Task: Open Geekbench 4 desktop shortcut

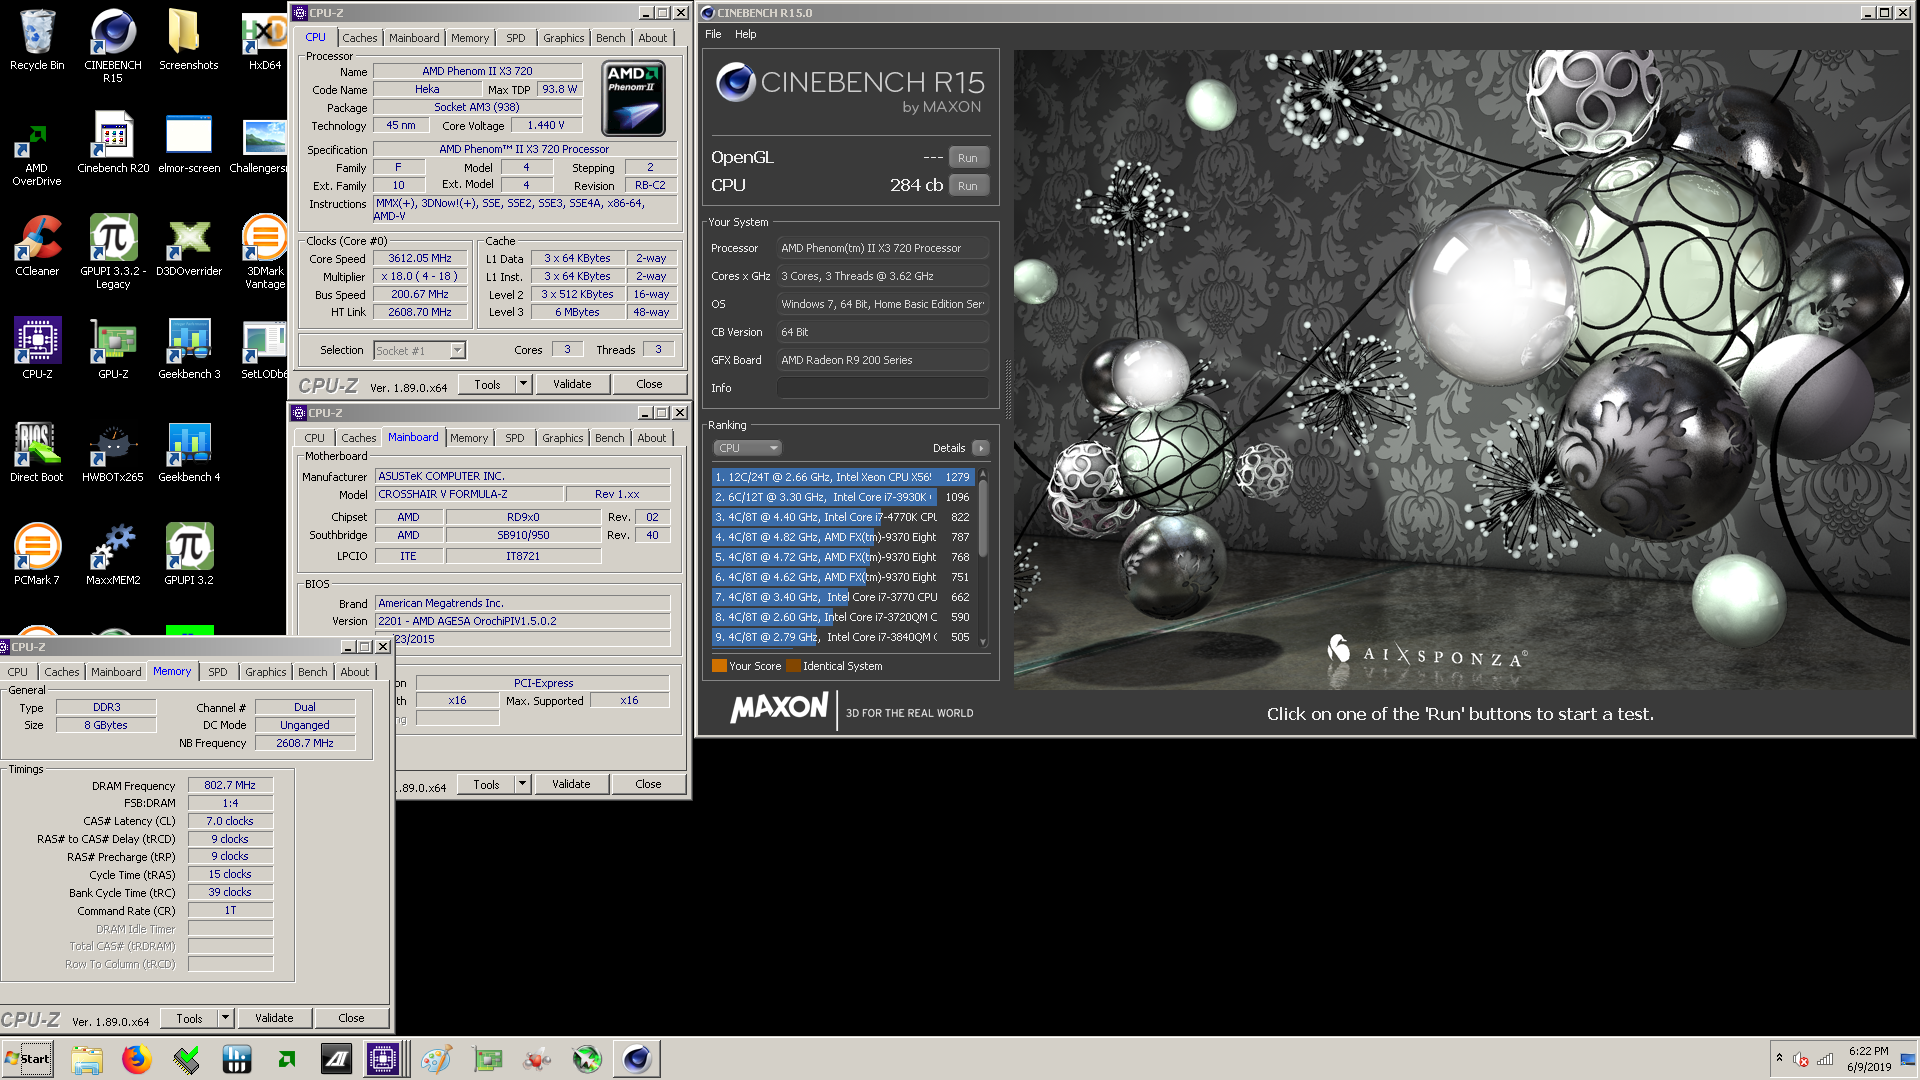Action: pyautogui.click(x=188, y=452)
